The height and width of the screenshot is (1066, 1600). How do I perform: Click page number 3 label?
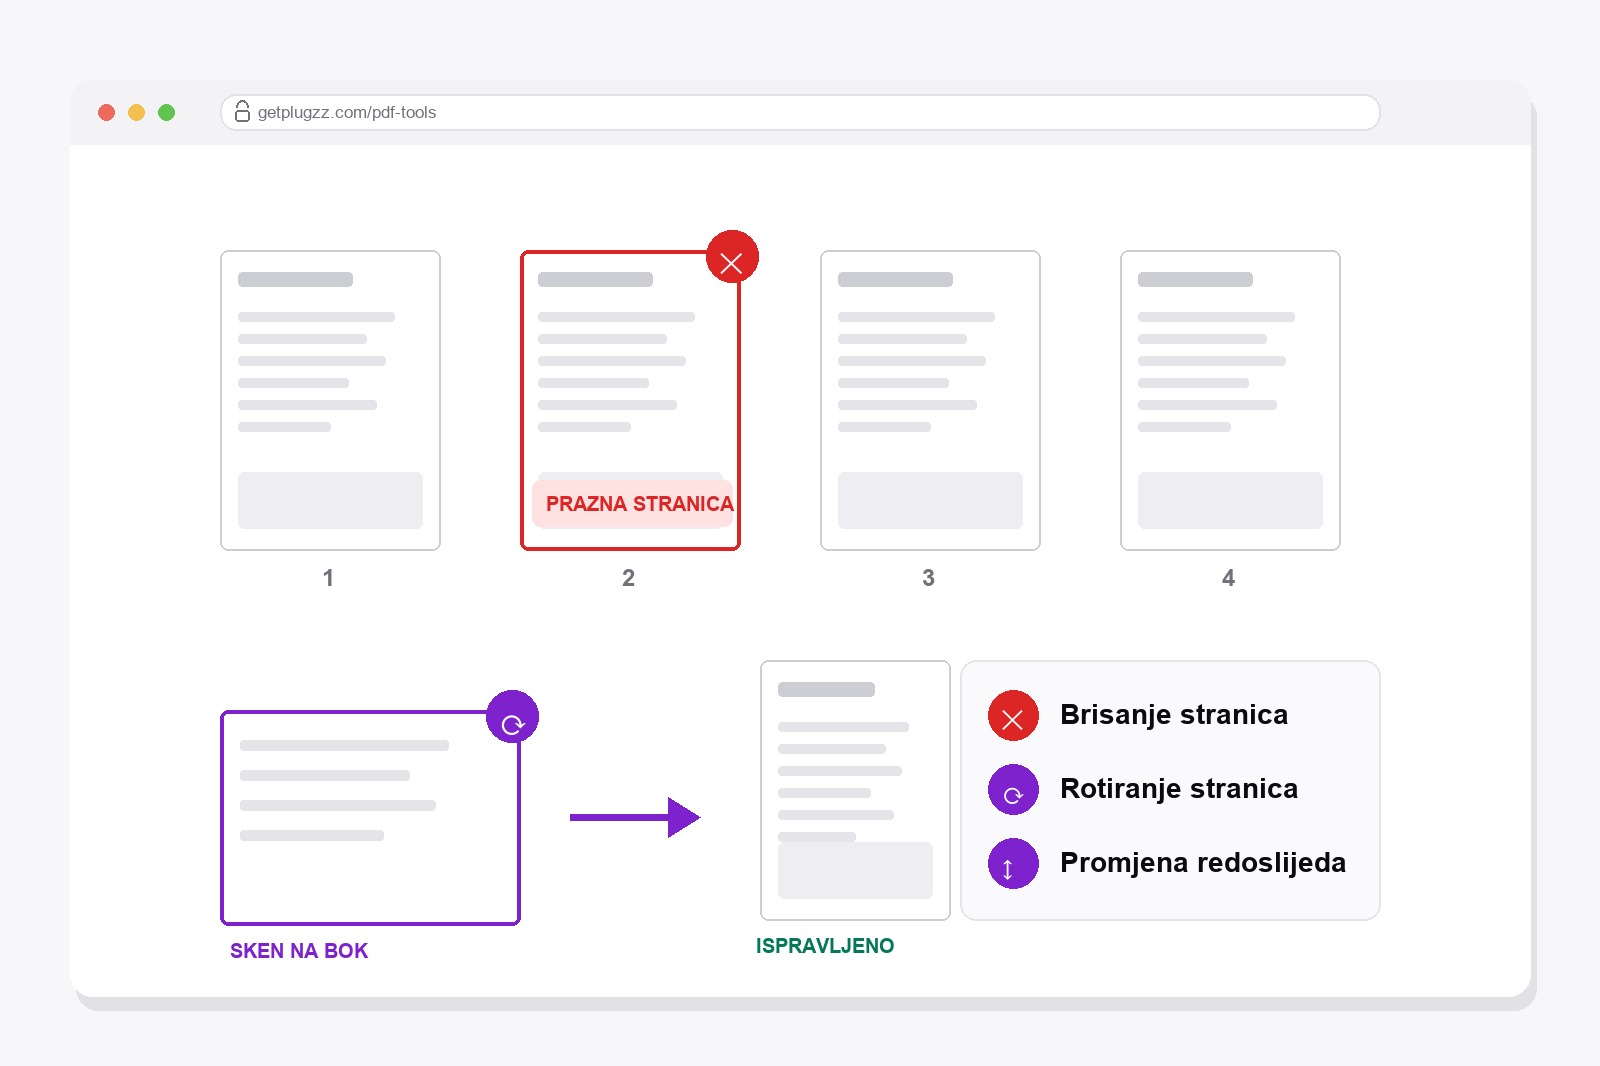click(928, 578)
